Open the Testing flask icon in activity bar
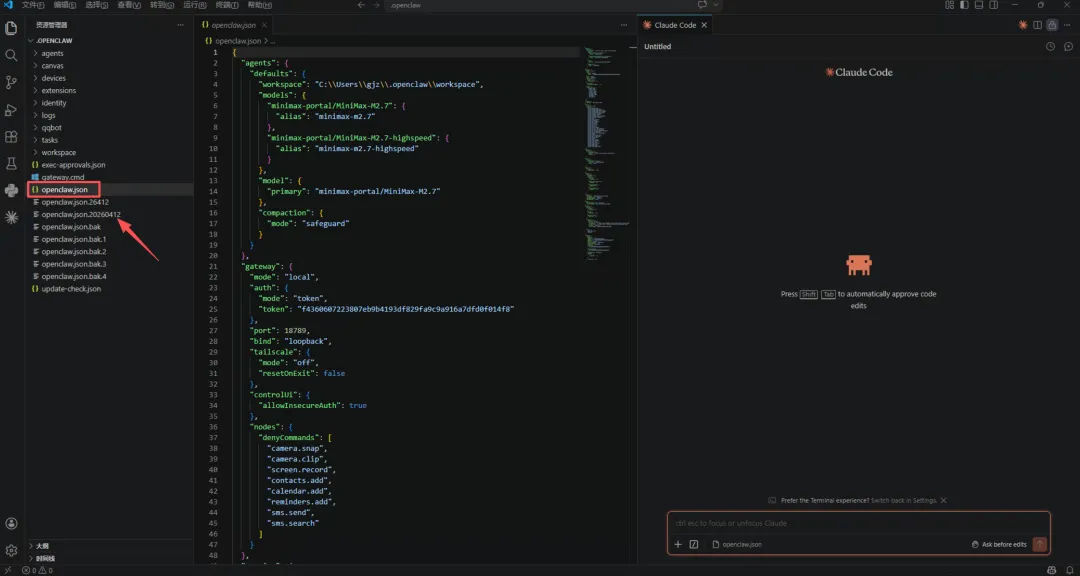The image size is (1080, 576). coord(11,163)
